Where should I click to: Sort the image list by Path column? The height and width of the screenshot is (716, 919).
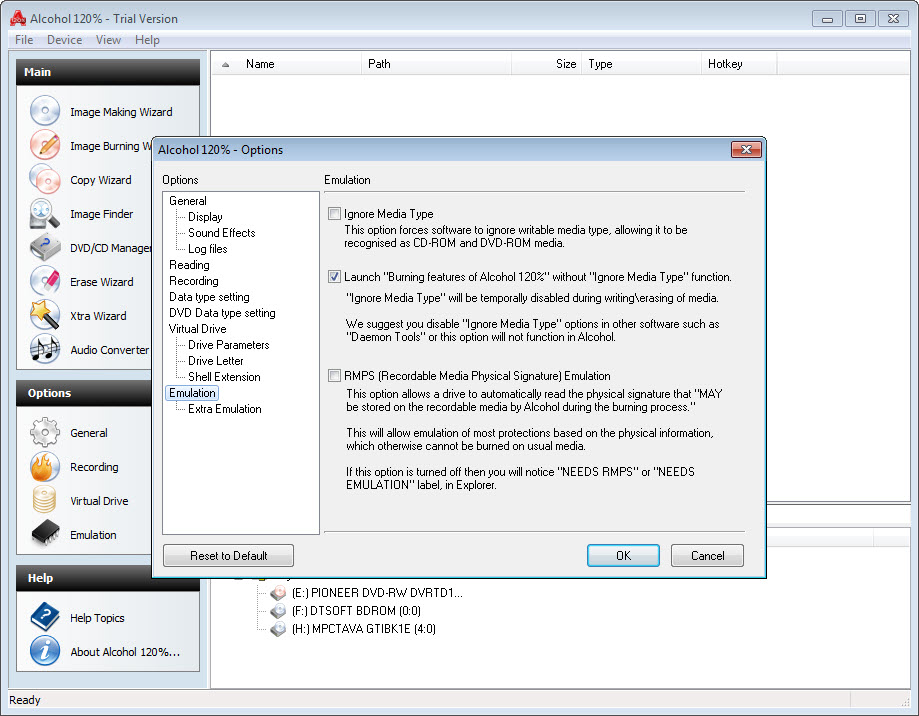click(435, 64)
